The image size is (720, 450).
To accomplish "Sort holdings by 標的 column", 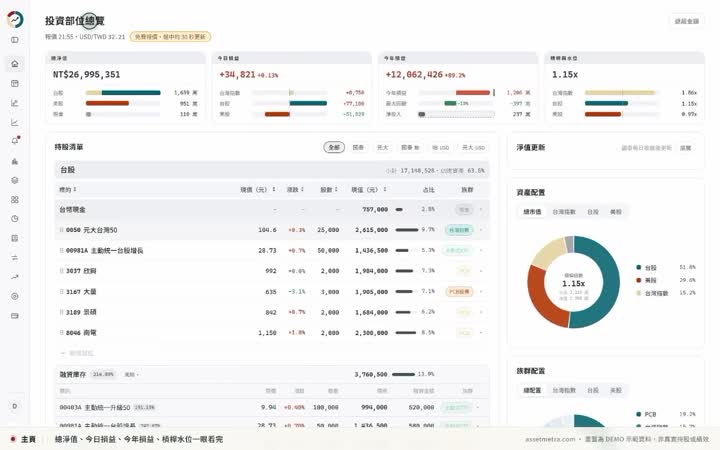I will pos(68,190).
